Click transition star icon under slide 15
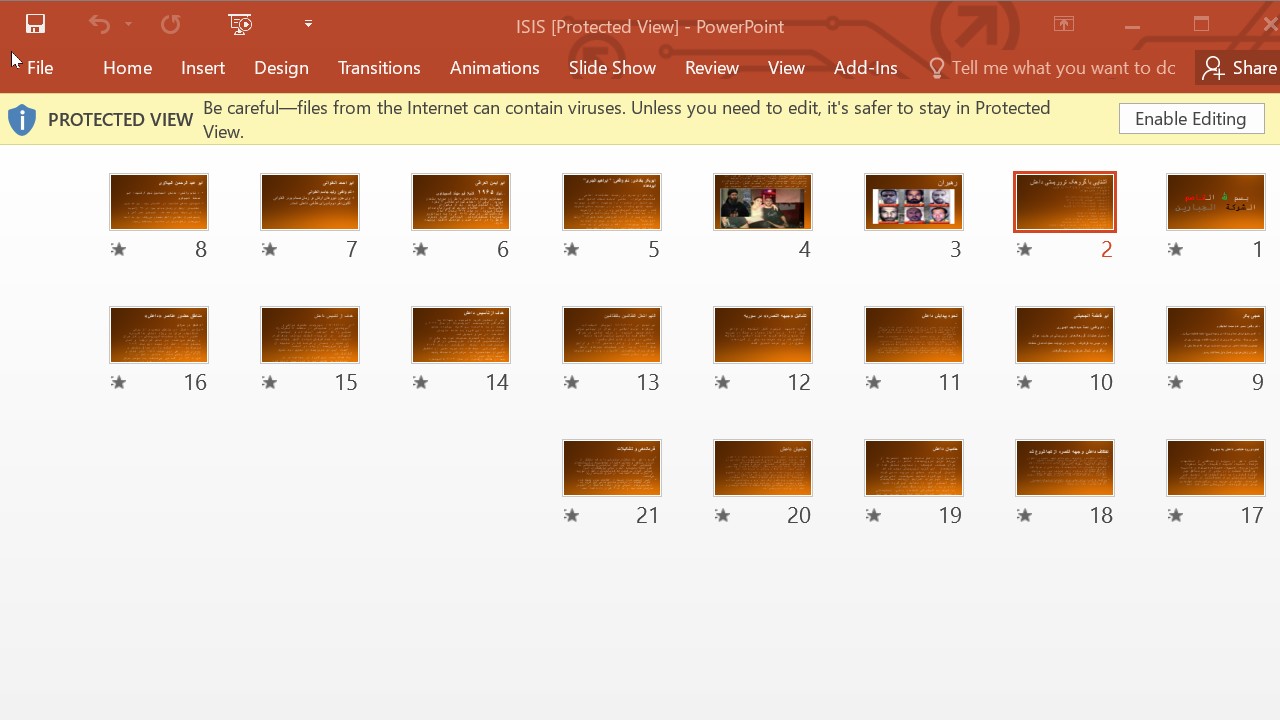The height and width of the screenshot is (720, 1280). [269, 382]
